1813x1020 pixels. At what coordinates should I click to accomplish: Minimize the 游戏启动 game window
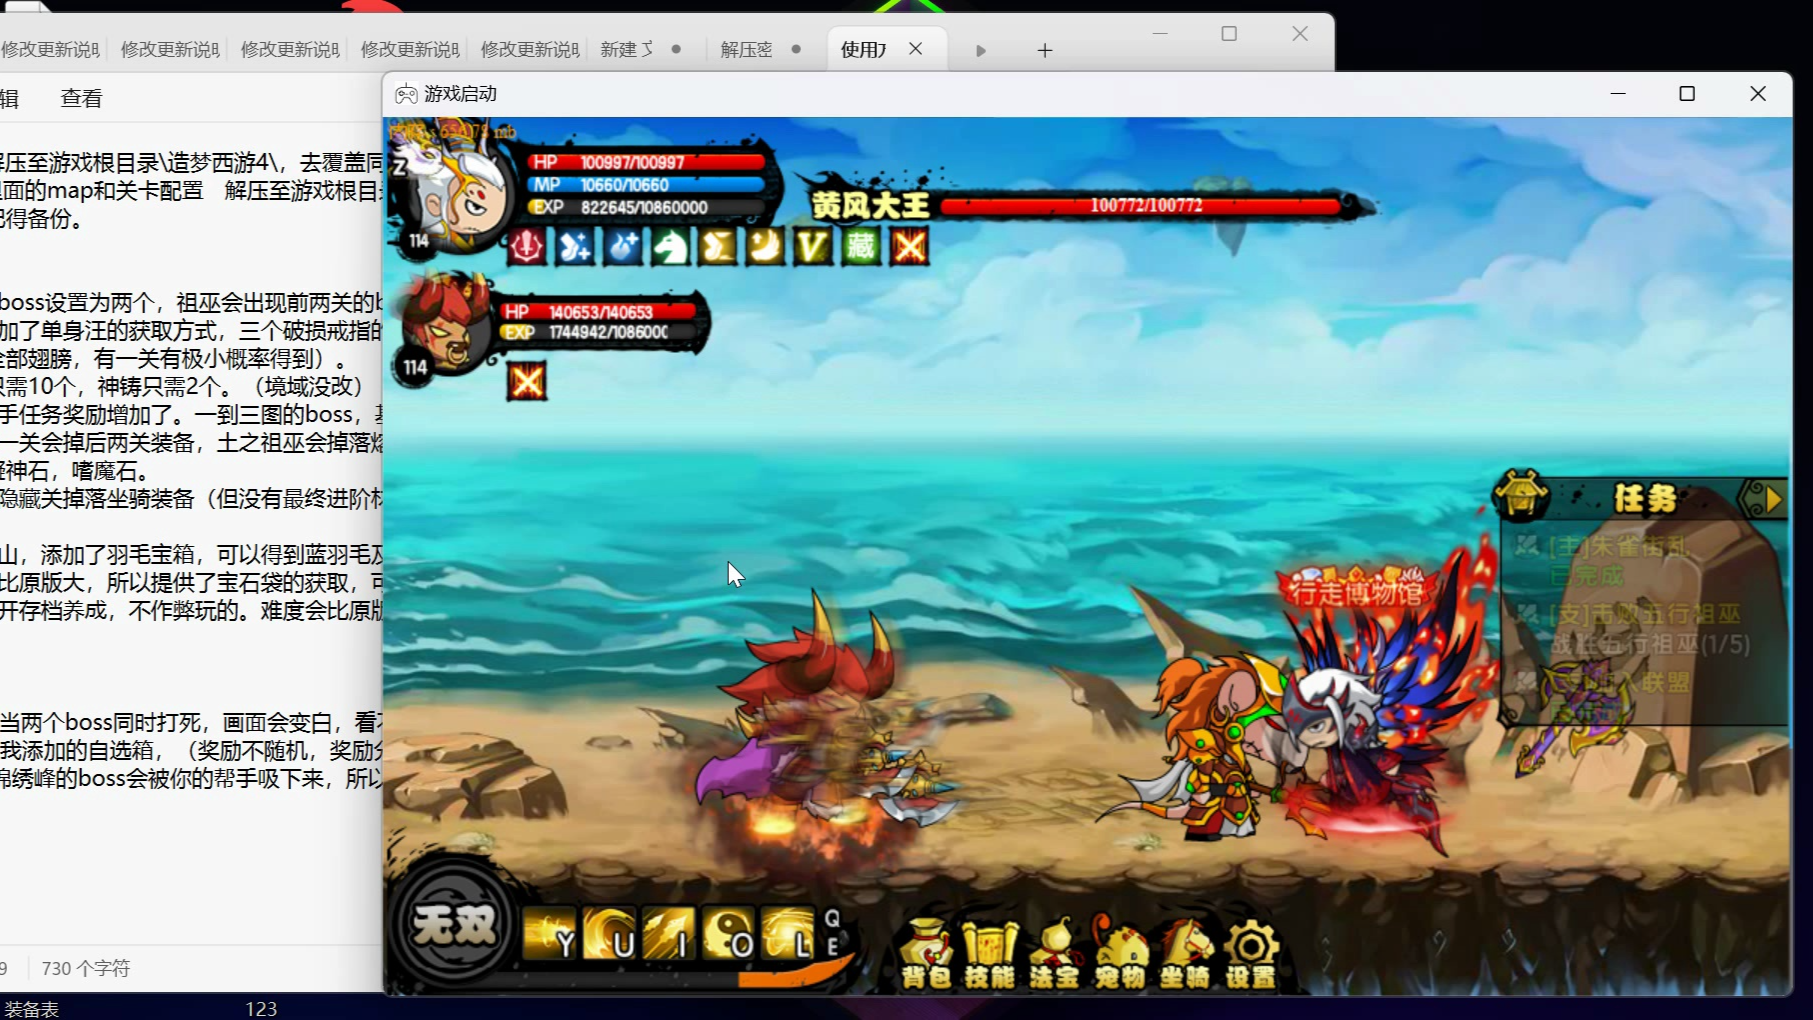pyautogui.click(x=1618, y=94)
